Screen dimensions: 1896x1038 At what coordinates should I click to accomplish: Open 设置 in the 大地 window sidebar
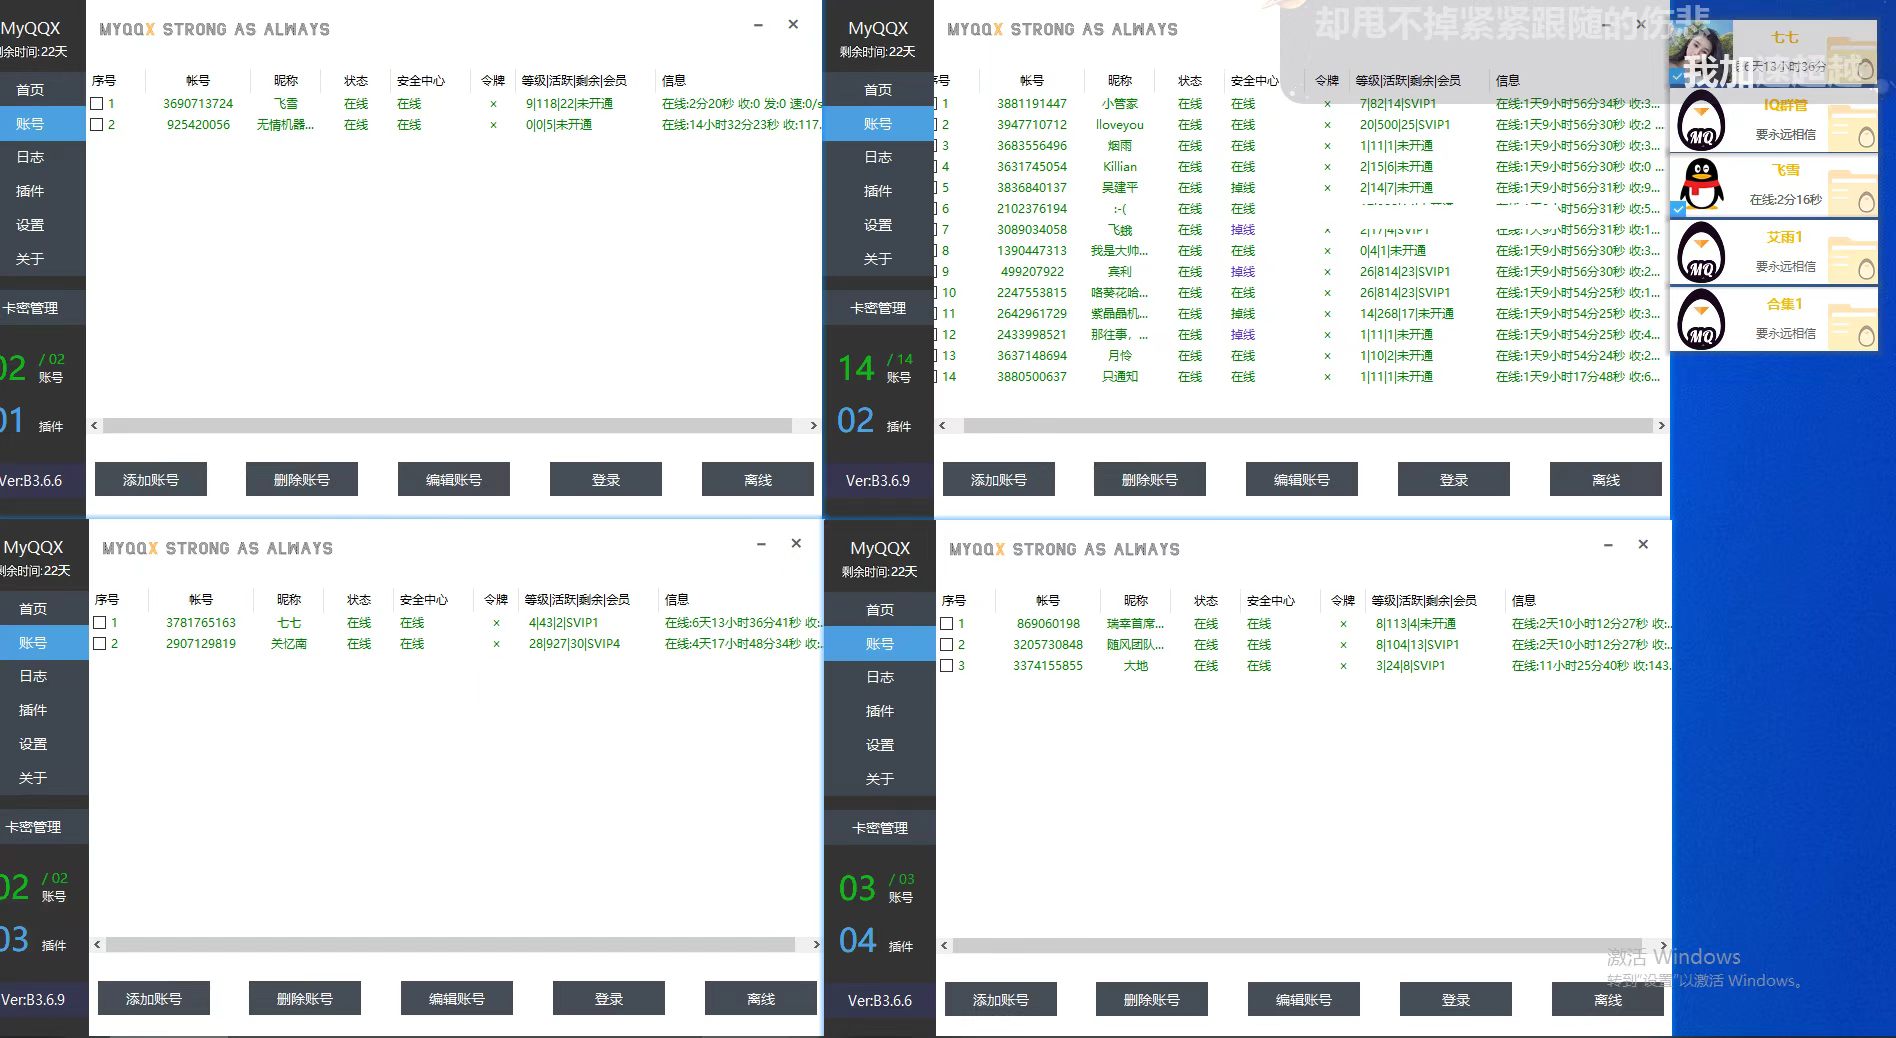tap(880, 745)
